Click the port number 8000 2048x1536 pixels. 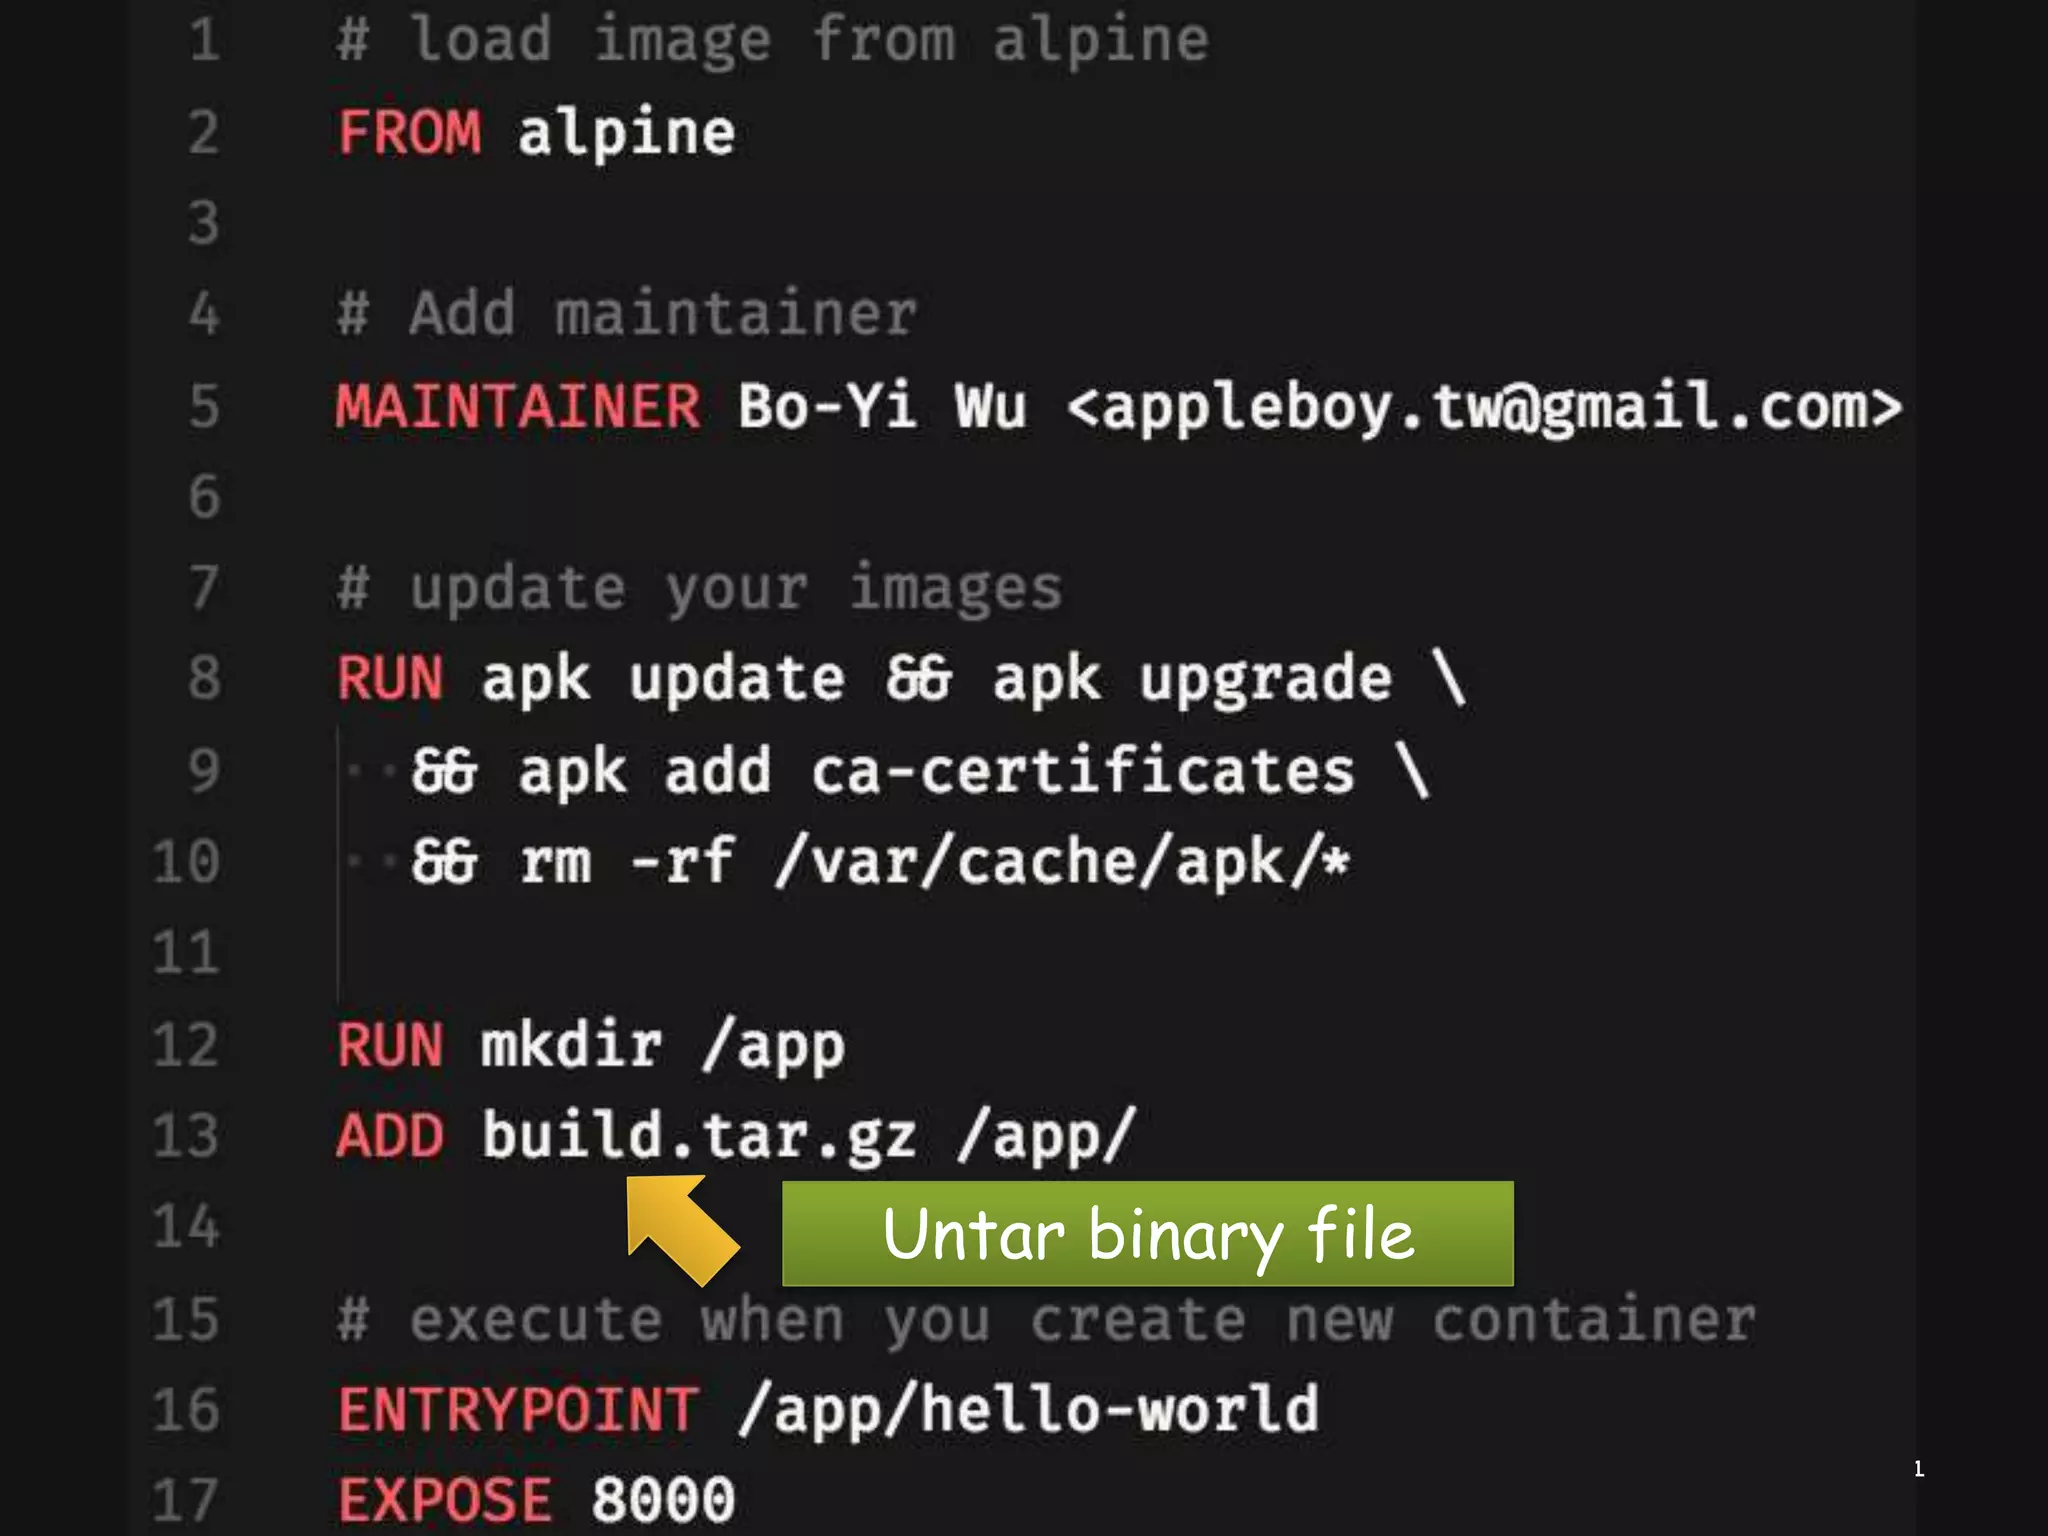click(662, 1499)
